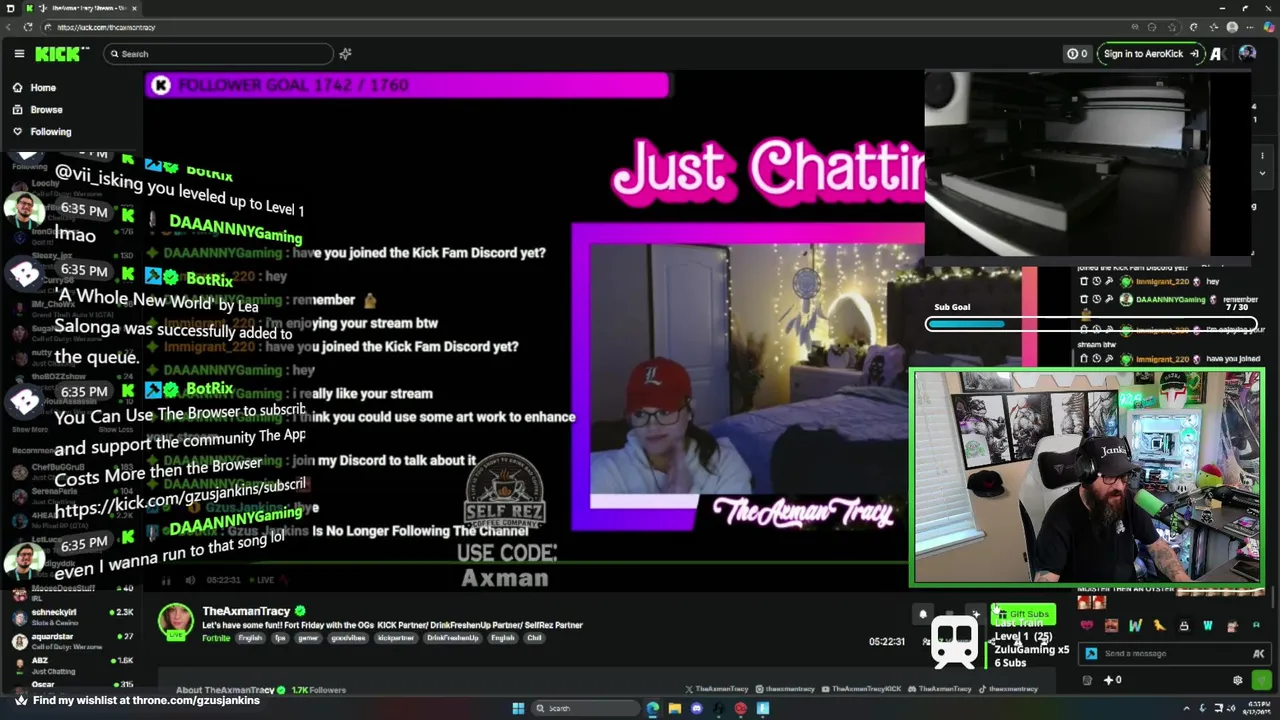Click Sub Goal progress bar
The image size is (1280, 720).
tap(1091, 324)
